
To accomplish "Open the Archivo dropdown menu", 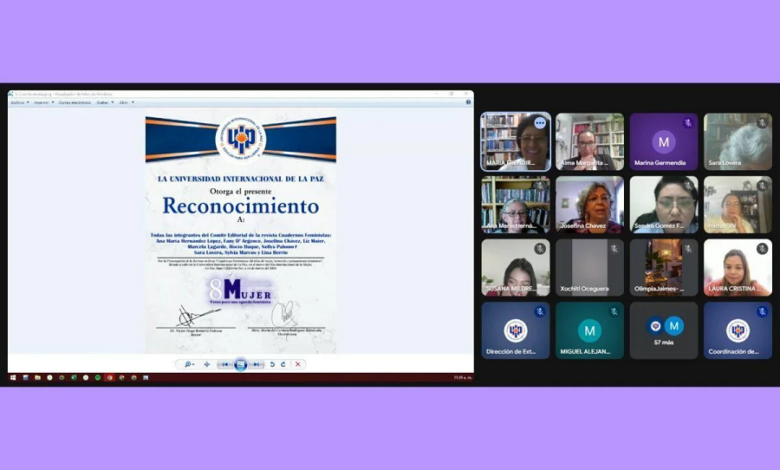I will 19,102.
